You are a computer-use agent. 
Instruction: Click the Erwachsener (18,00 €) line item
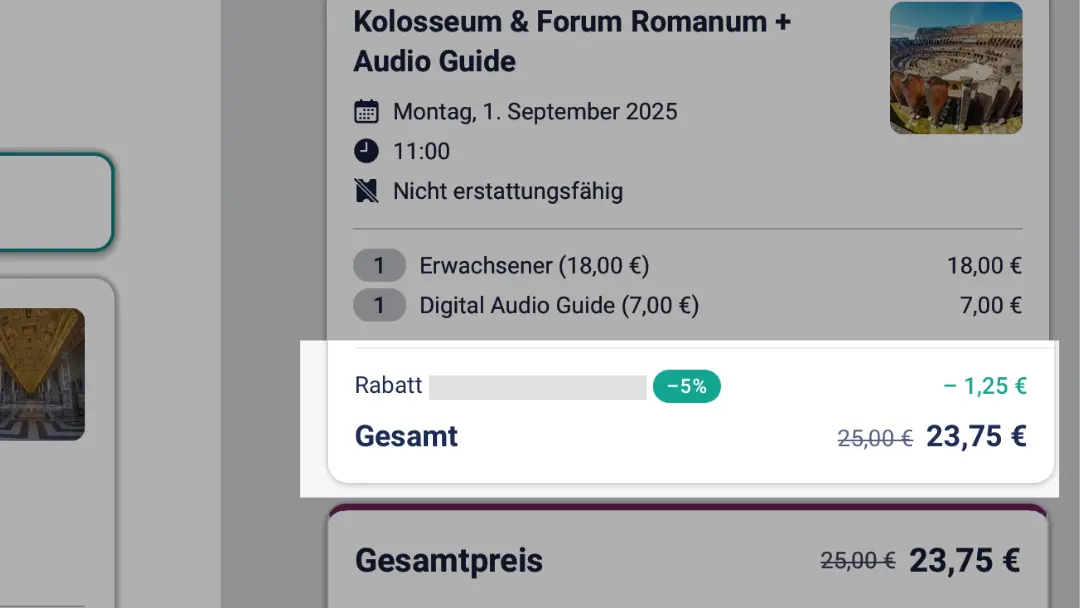click(x=534, y=265)
